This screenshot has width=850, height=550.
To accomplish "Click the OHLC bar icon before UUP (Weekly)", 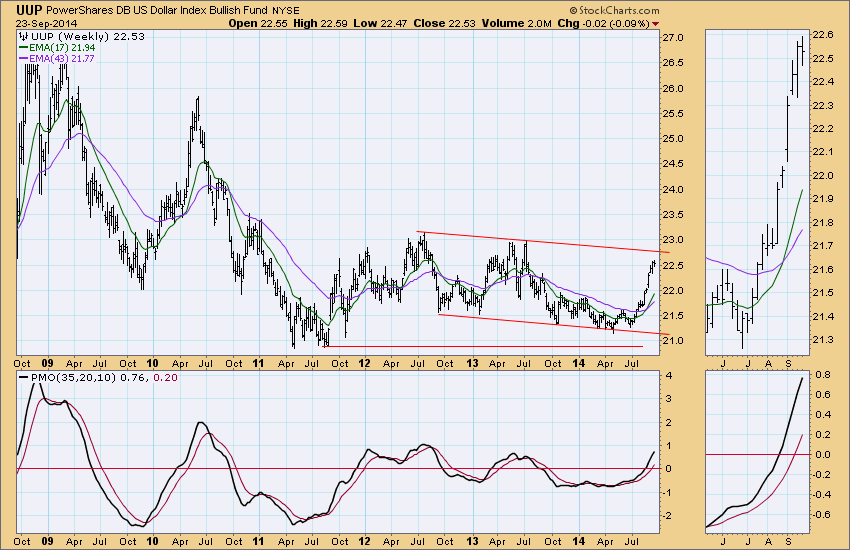I will (23, 36).
